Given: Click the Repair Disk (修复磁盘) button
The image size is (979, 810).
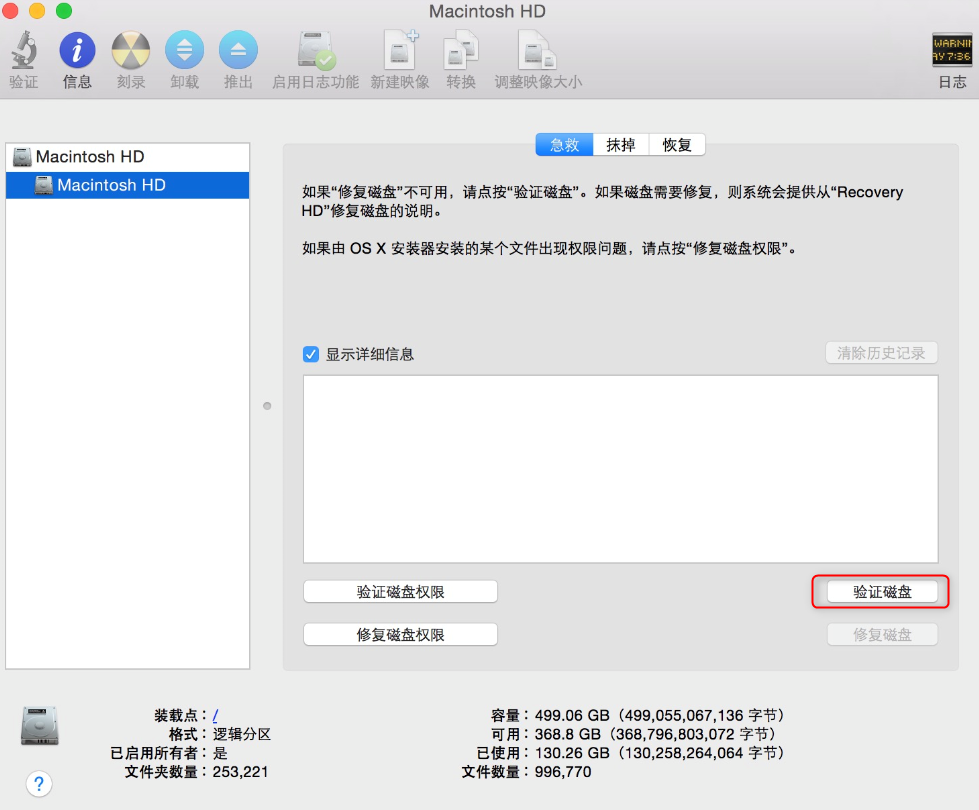Looking at the screenshot, I should pyautogui.click(x=882, y=635).
